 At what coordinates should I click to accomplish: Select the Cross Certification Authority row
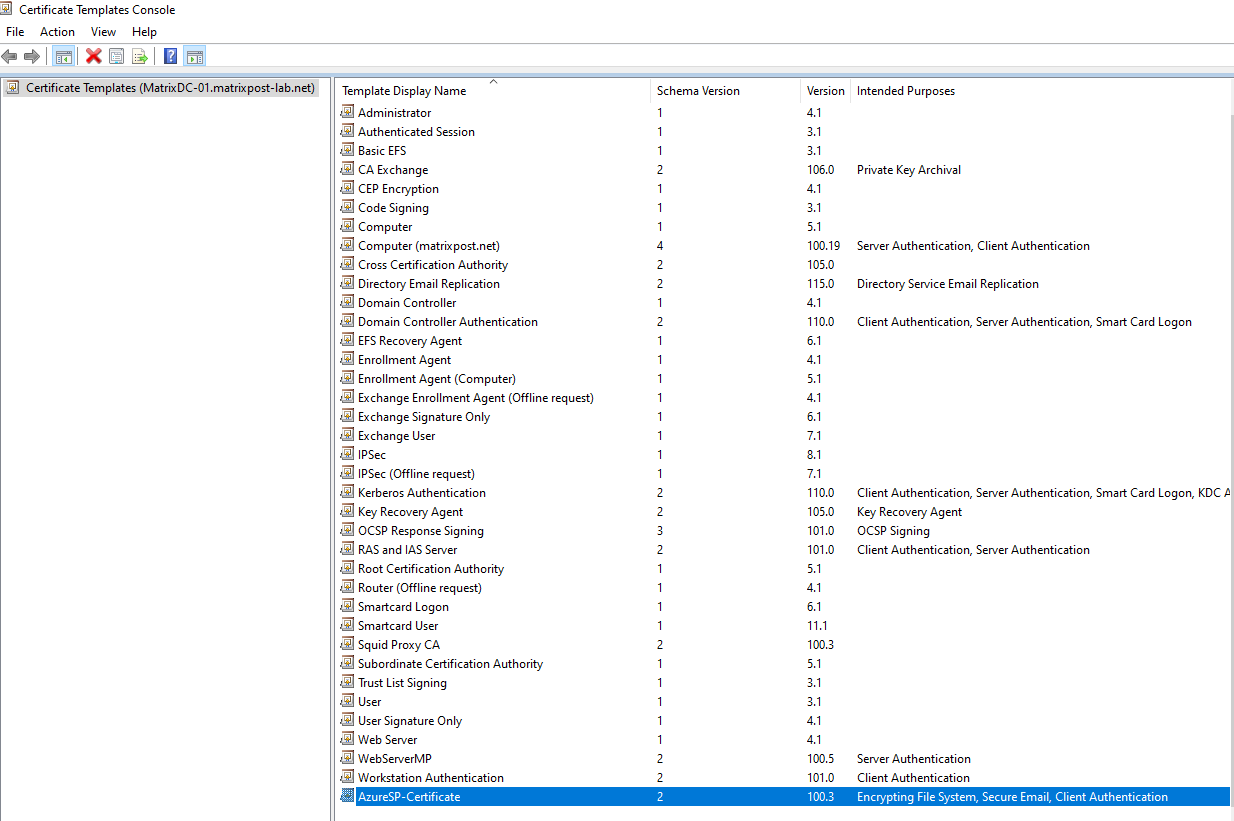pyautogui.click(x=784, y=265)
